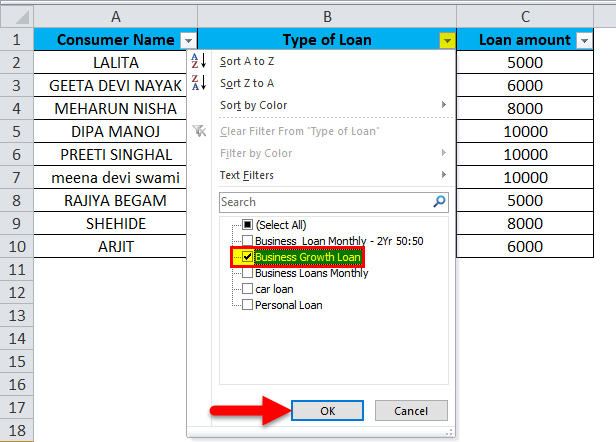Select row 12 header

[x=16, y=293]
